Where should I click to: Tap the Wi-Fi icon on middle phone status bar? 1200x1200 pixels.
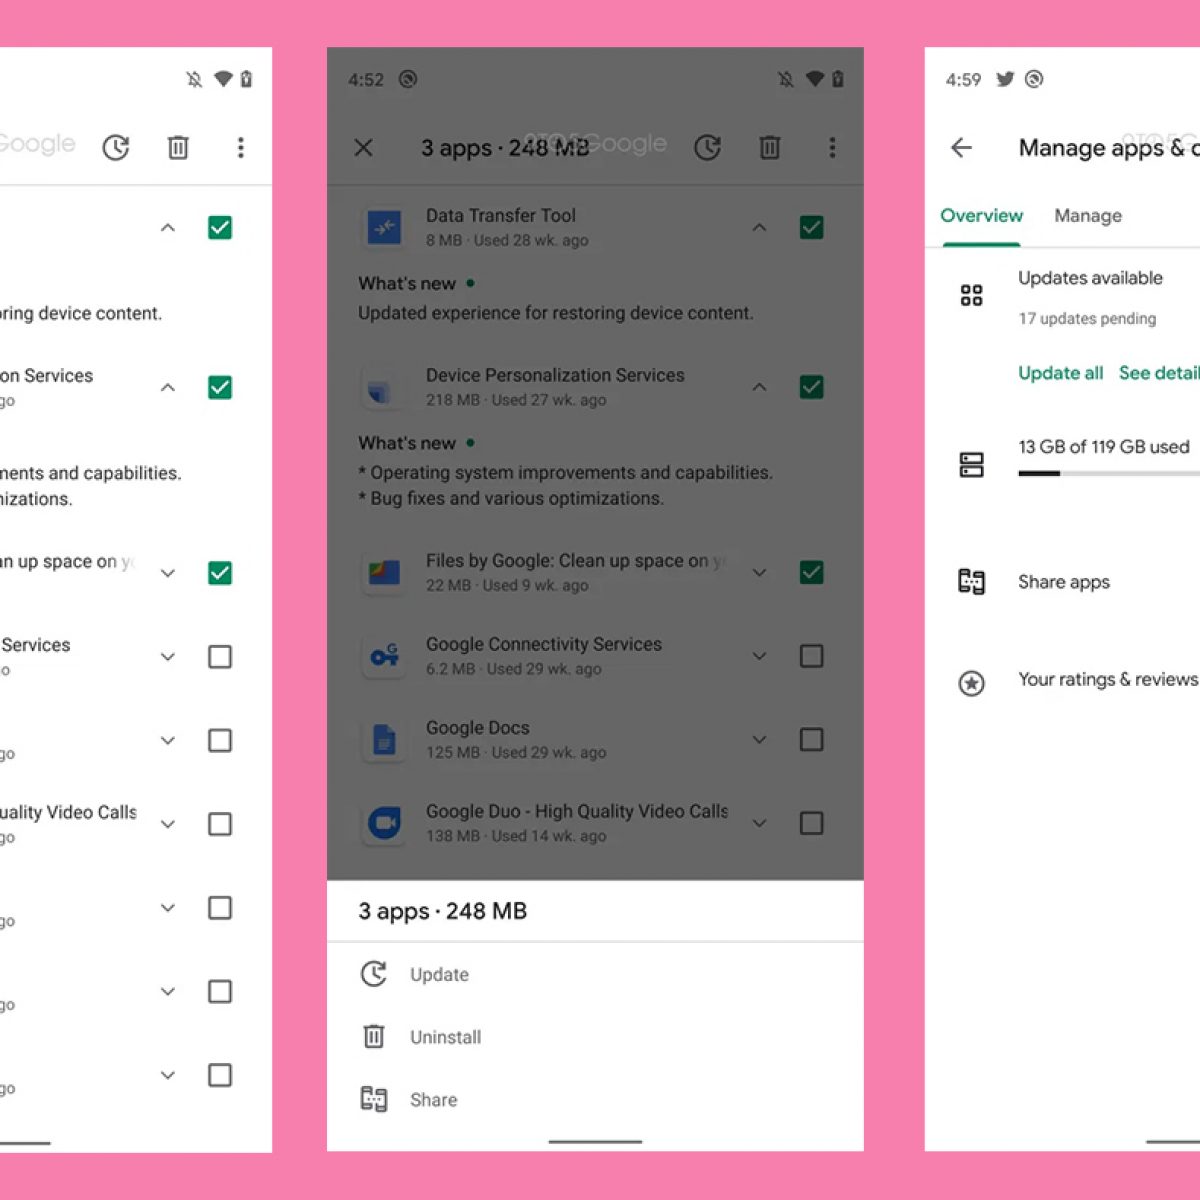tap(815, 79)
